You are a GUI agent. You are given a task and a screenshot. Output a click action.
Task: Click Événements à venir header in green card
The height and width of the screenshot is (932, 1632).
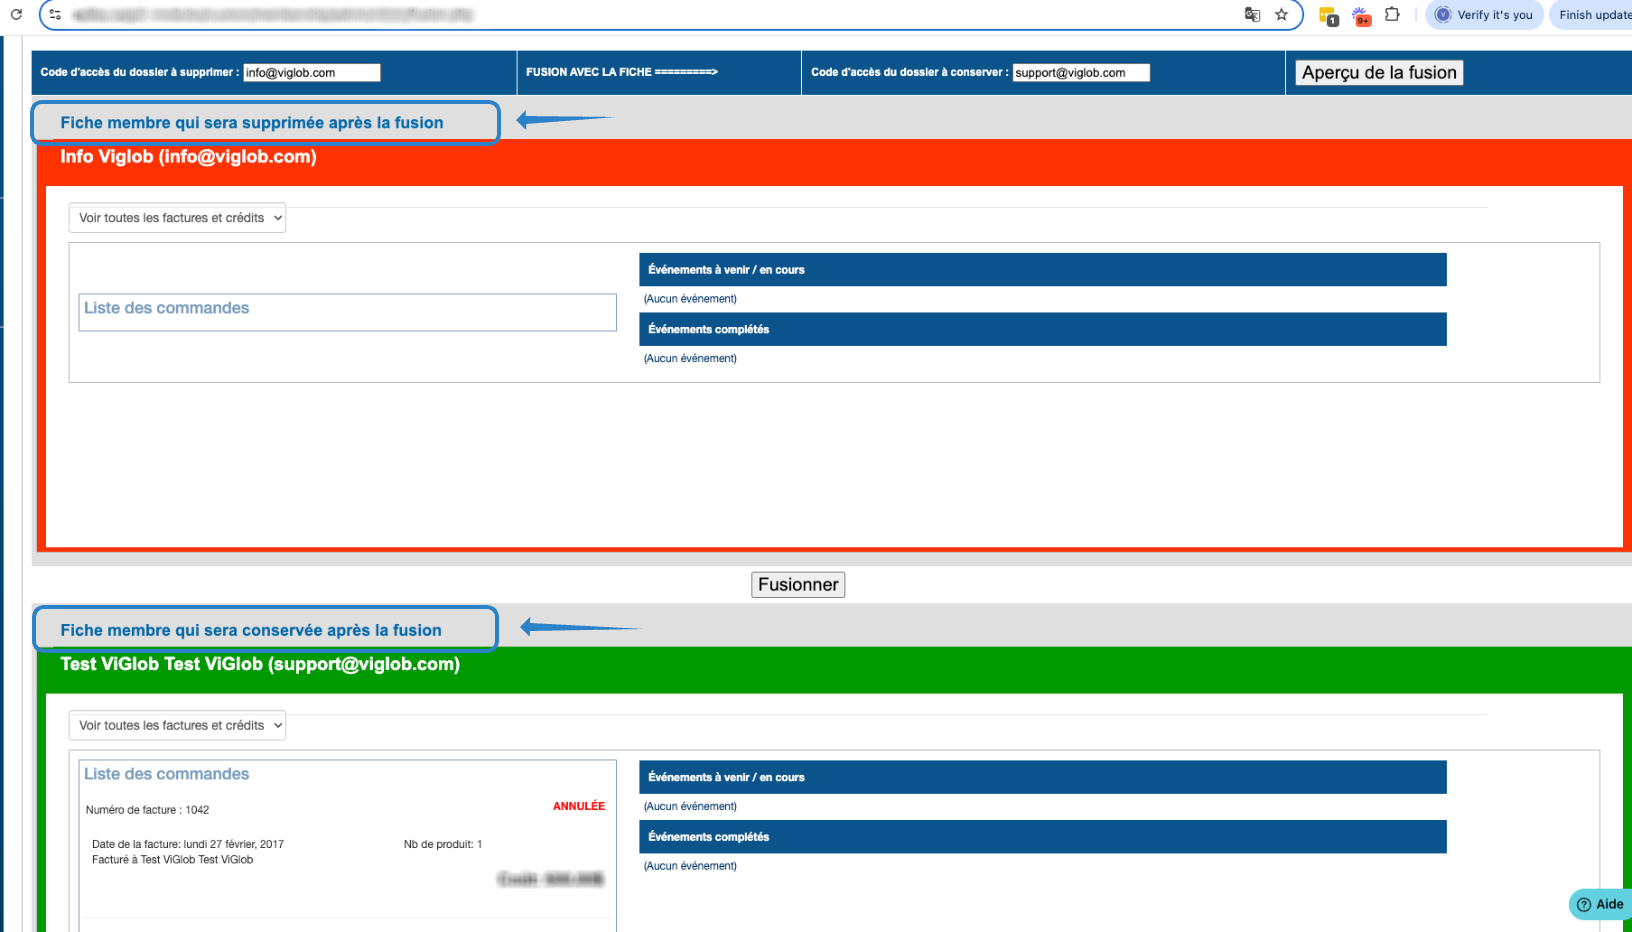(x=1043, y=777)
